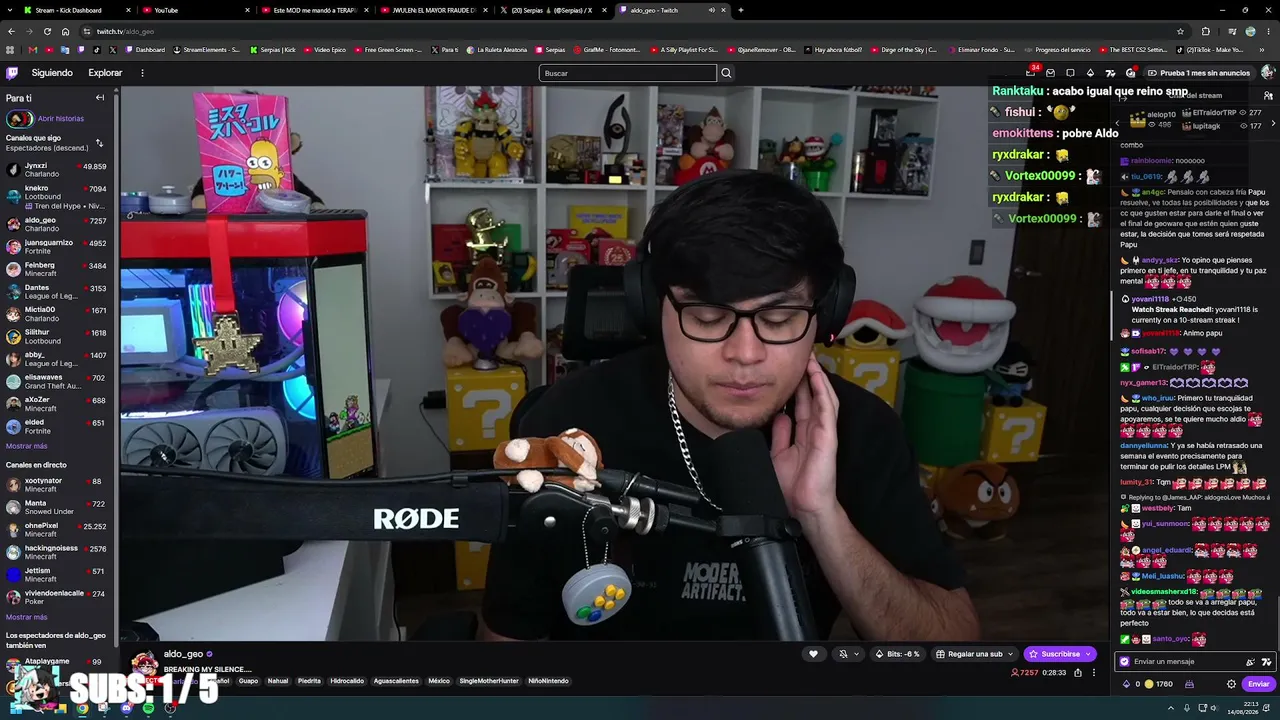Open the Hype Train cake icon in chat

1189,684
